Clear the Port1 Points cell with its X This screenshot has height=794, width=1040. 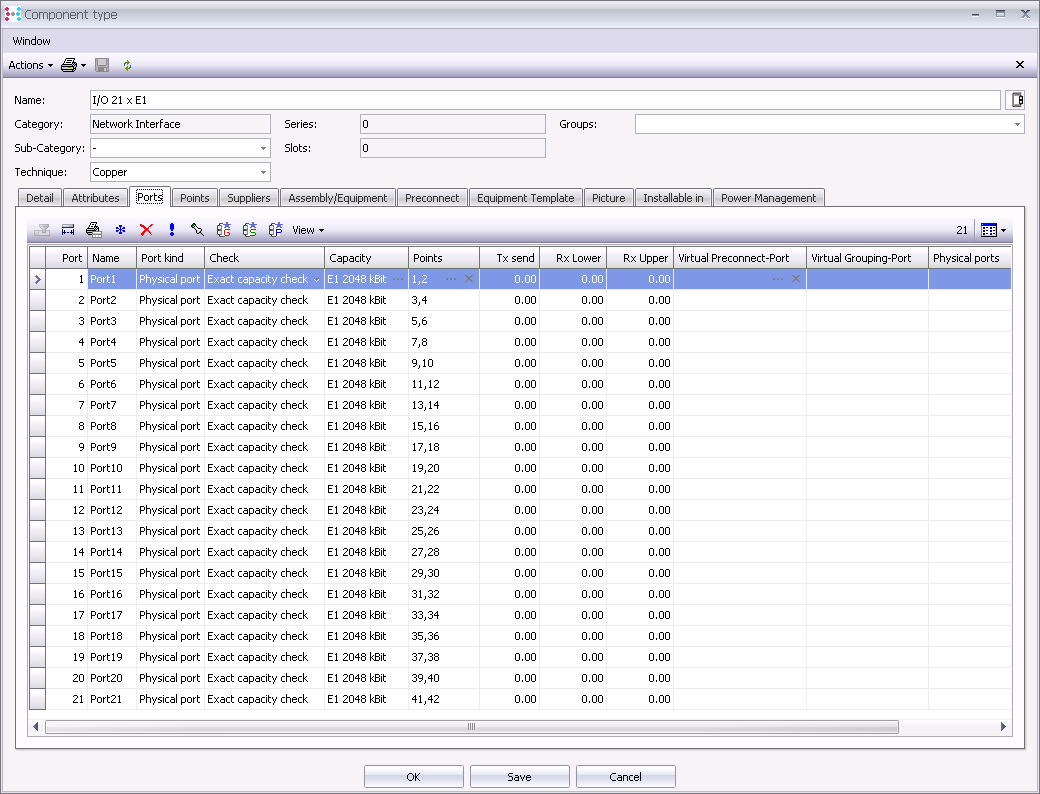click(469, 279)
